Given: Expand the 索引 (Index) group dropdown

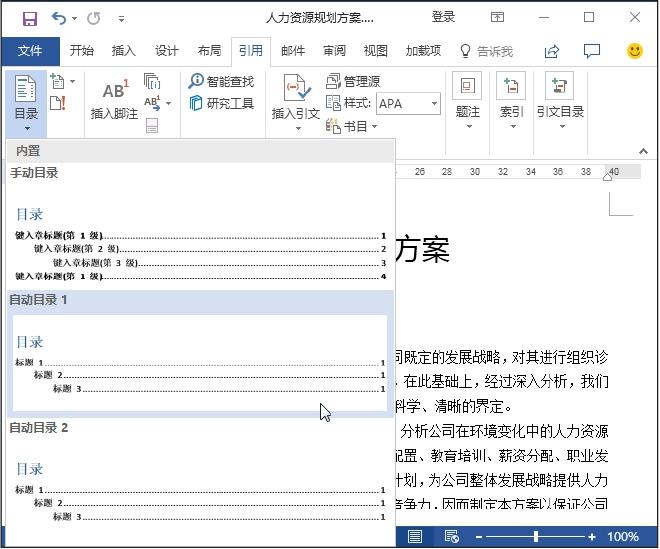Looking at the screenshot, I should (x=511, y=127).
